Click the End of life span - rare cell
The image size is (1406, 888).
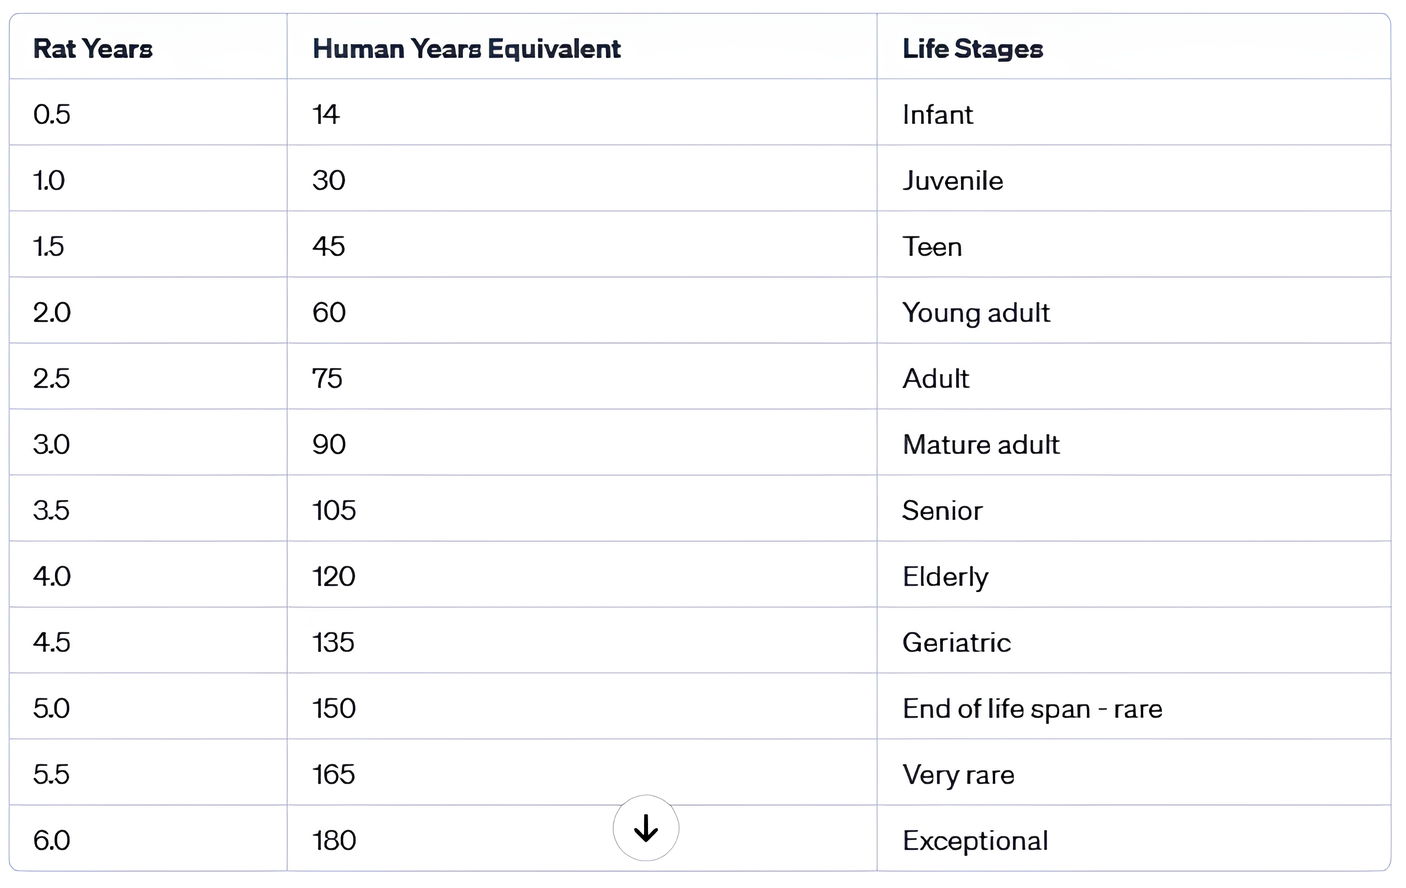coord(1032,708)
